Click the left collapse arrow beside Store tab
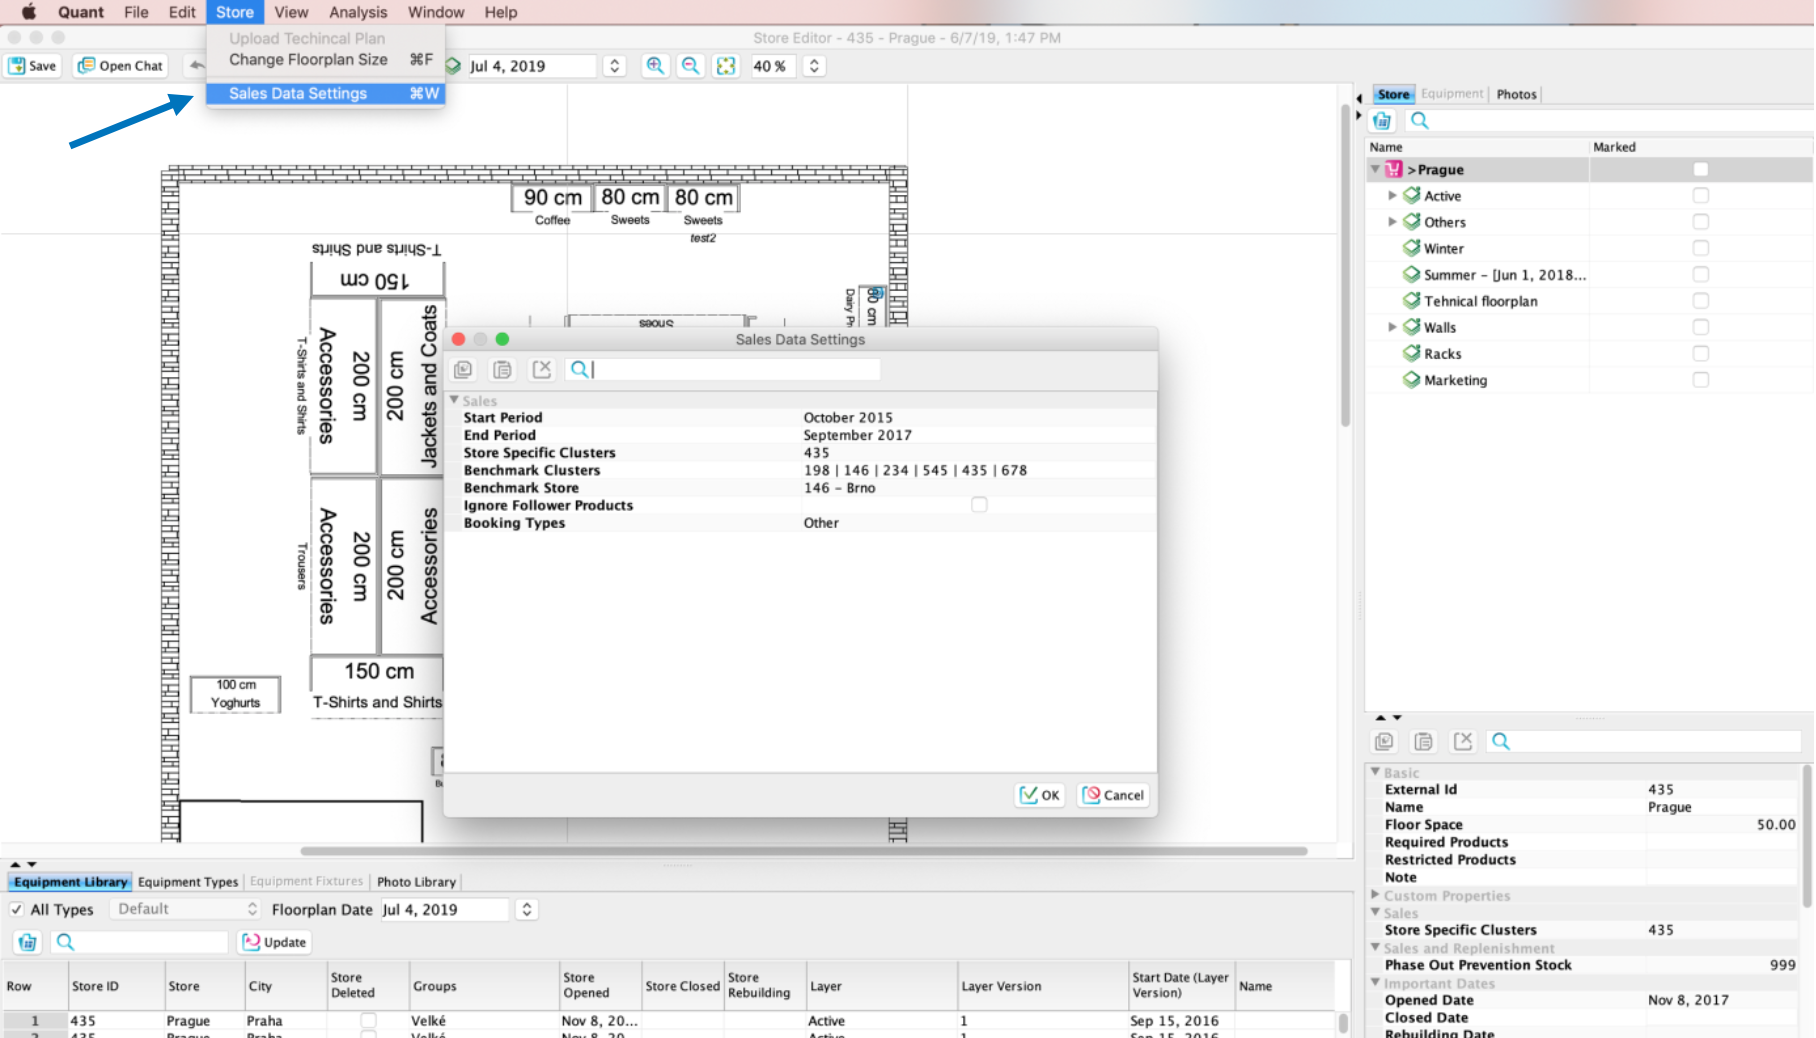 coord(1359,97)
